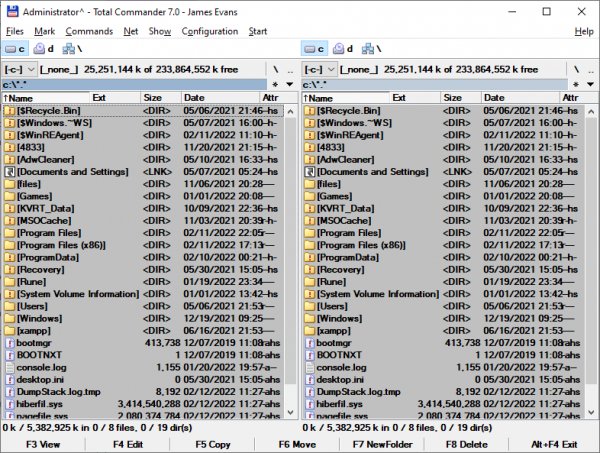Open left panel drive dropdown [-c-]

click(x=20, y=70)
